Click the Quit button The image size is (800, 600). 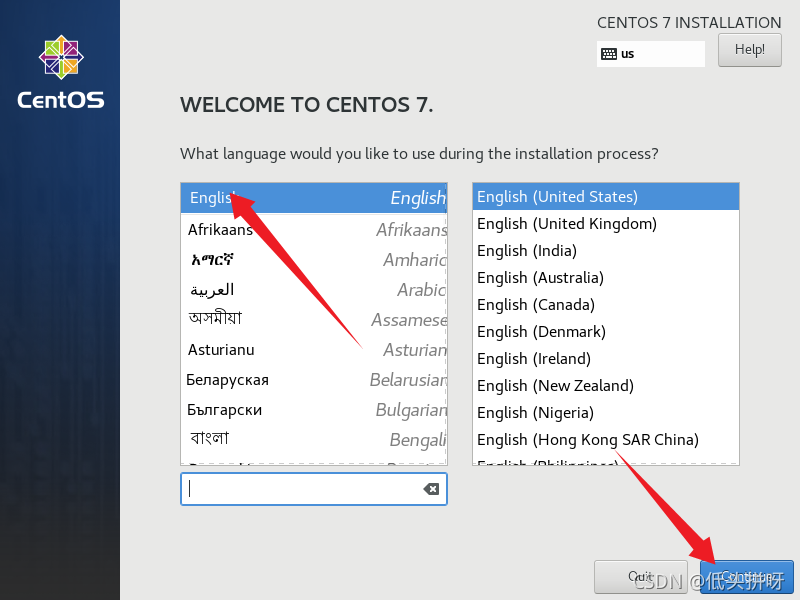click(x=640, y=577)
